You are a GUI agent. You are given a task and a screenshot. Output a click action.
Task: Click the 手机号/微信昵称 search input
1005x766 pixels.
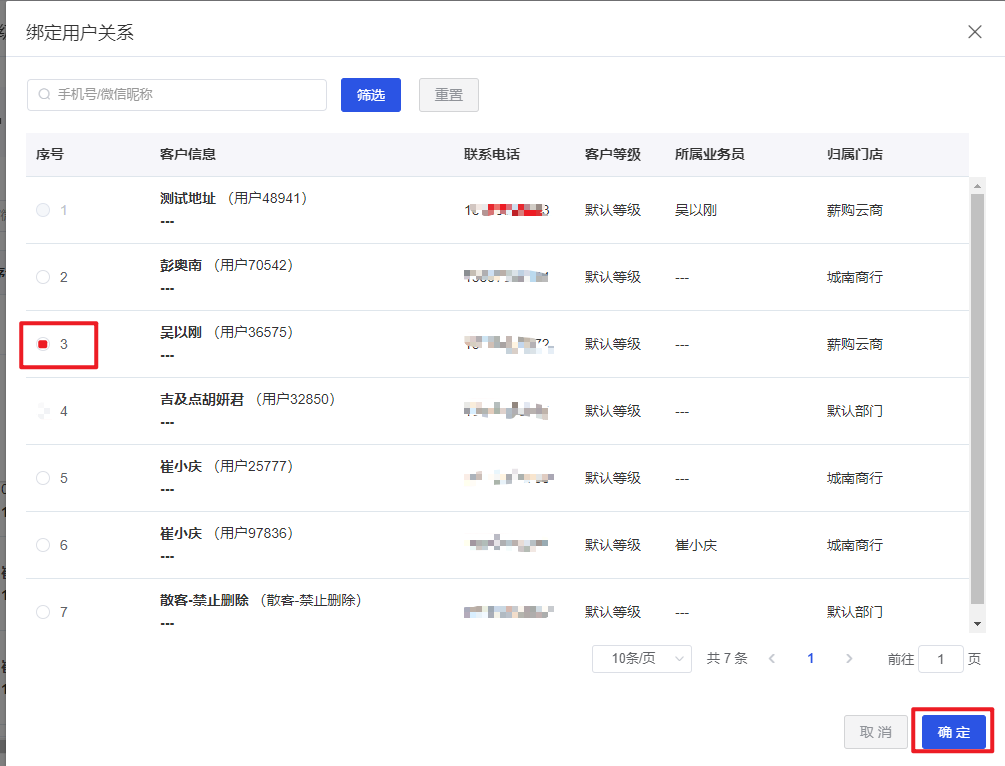click(x=176, y=95)
